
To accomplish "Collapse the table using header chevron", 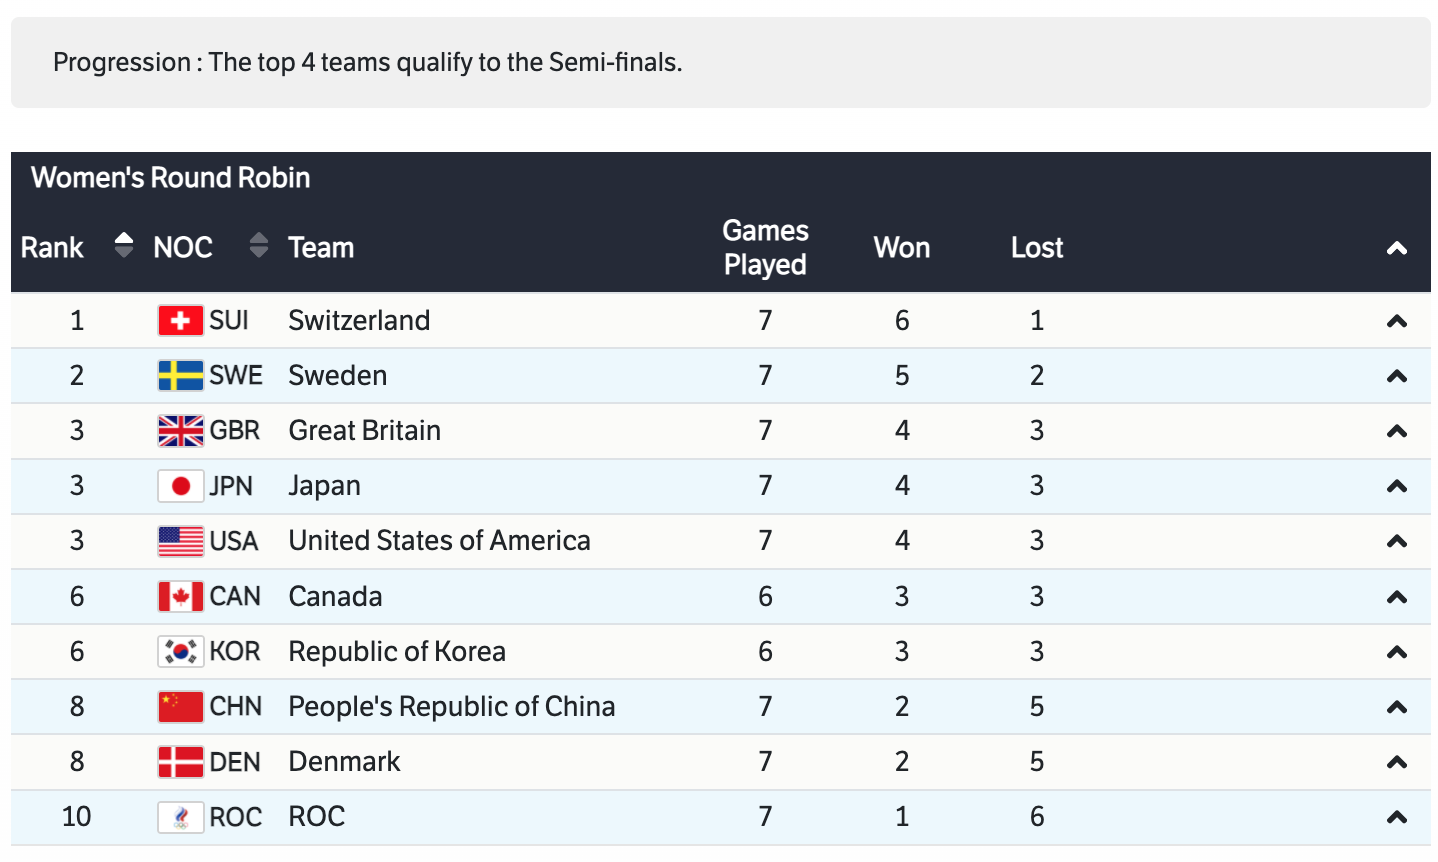I will pyautogui.click(x=1397, y=248).
